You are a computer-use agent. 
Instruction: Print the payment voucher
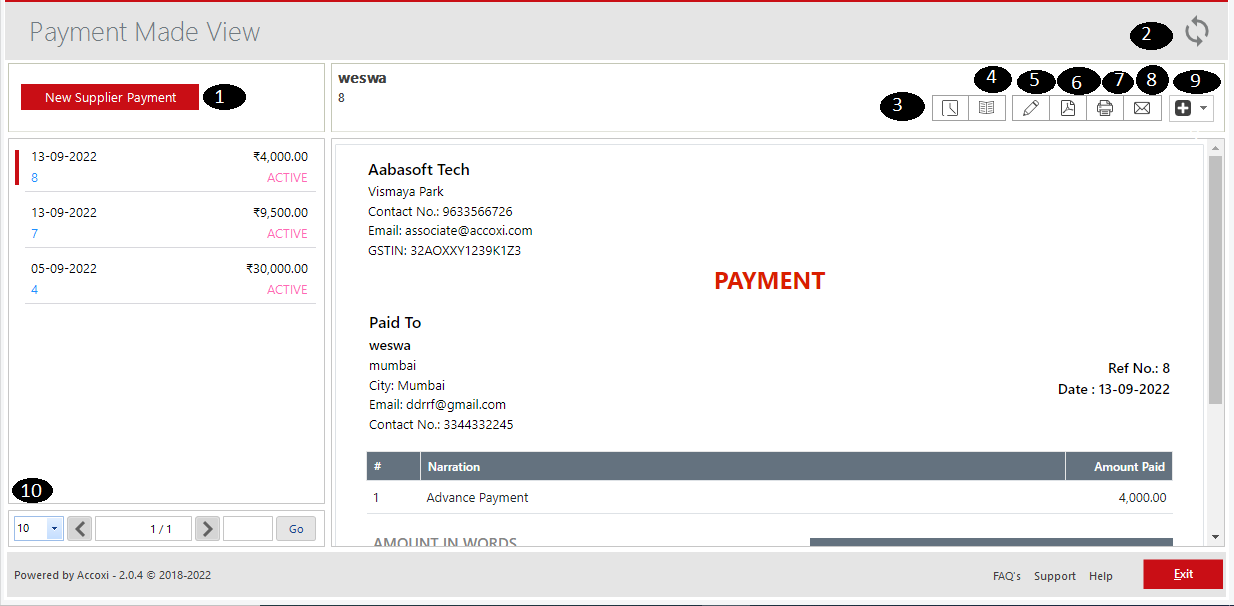pos(1105,108)
